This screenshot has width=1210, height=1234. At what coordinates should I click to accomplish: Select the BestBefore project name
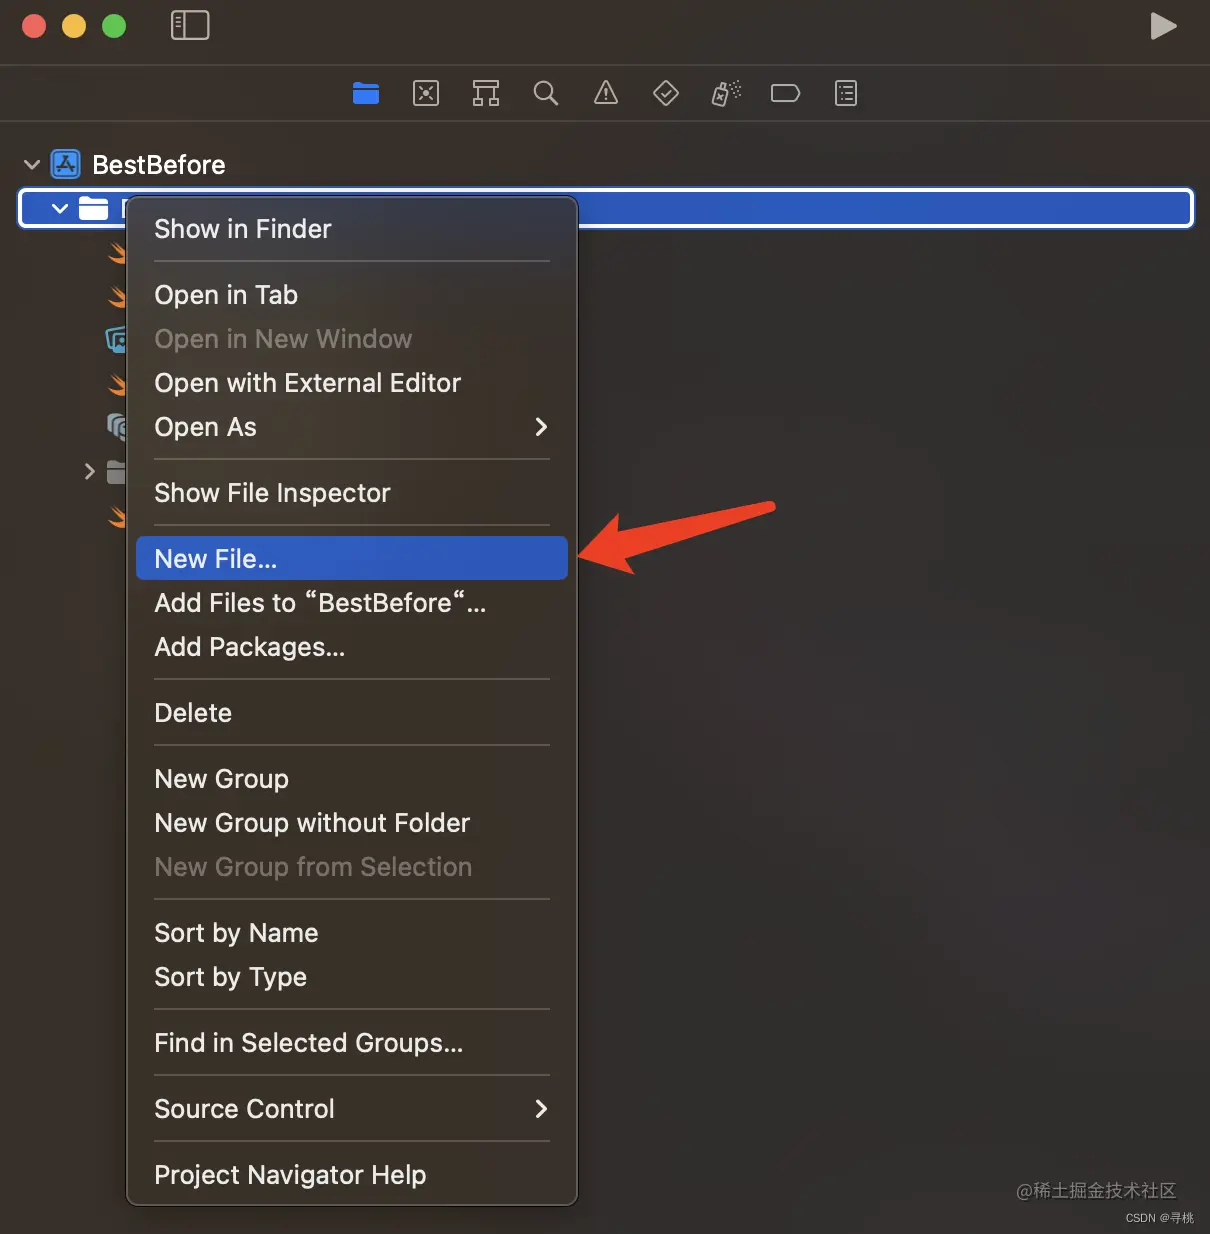pos(159,165)
